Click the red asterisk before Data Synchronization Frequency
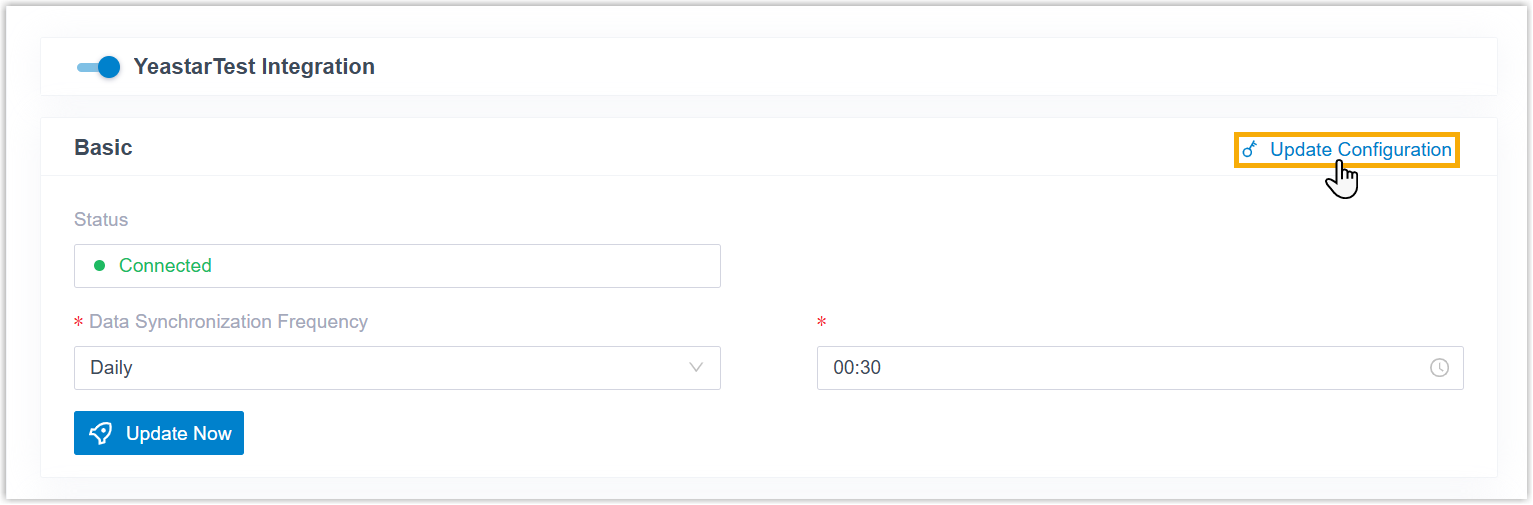Viewport: 1533px width, 505px height. coord(78,323)
